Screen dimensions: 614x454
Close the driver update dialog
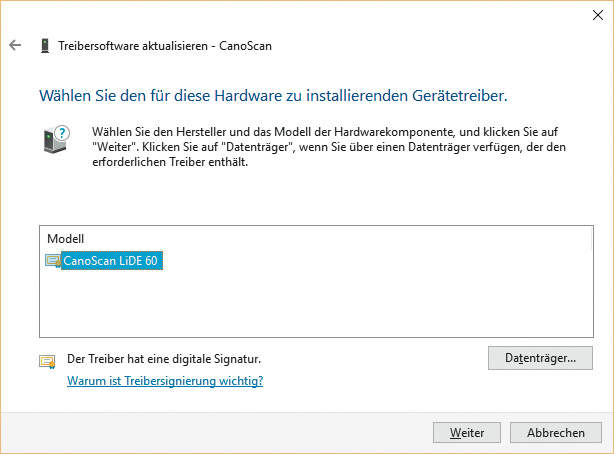click(x=591, y=15)
